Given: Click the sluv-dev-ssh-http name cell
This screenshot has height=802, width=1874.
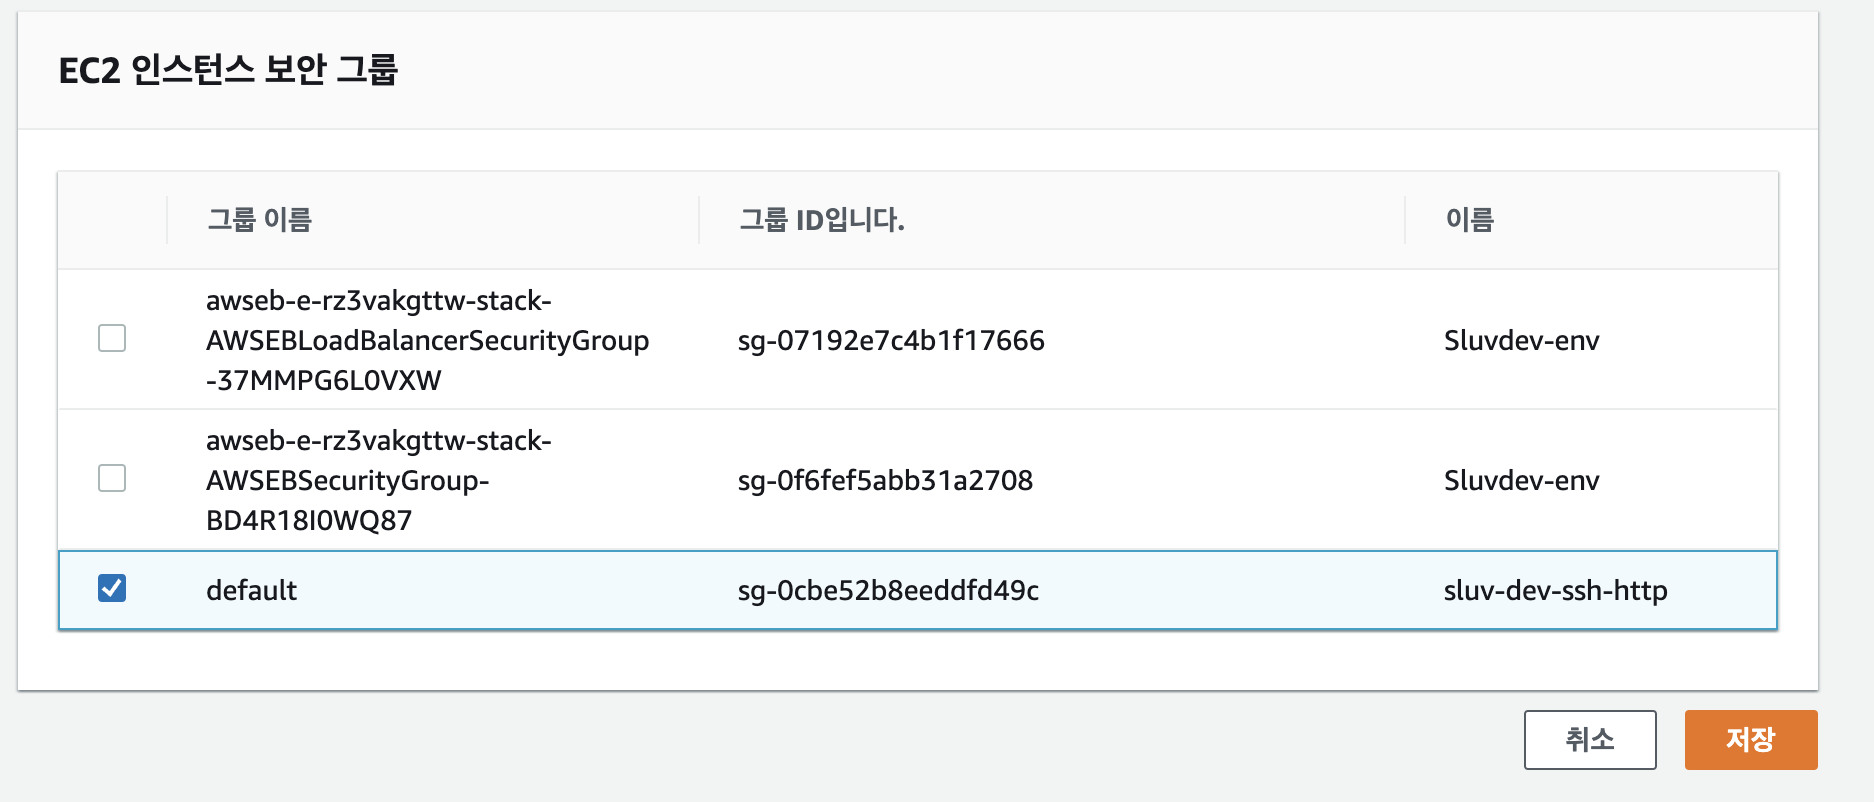Looking at the screenshot, I should point(1555,590).
